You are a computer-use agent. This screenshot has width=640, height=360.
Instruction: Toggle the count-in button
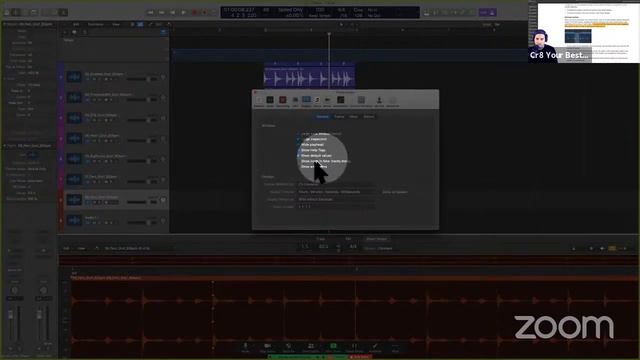(484, 13)
